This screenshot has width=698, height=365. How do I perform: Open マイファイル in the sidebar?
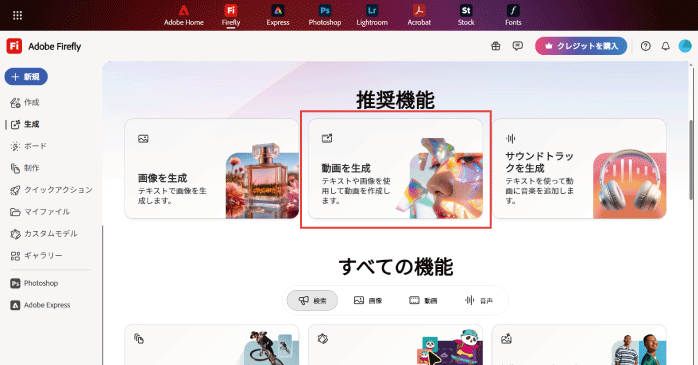(40, 211)
